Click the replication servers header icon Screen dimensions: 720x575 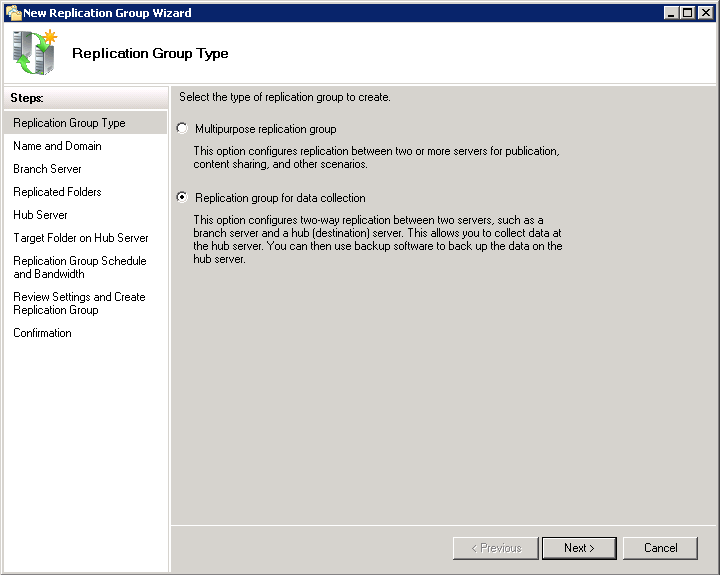[35, 52]
